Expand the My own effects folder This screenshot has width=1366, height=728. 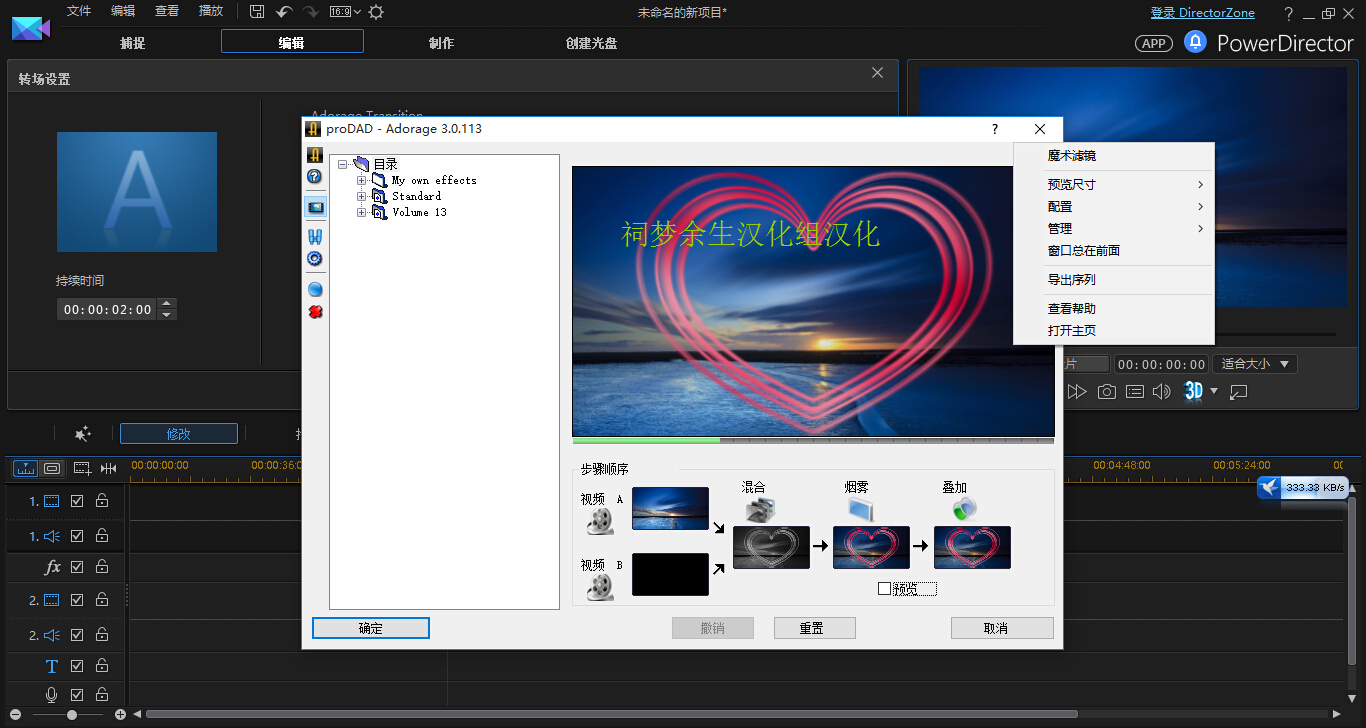click(362, 180)
